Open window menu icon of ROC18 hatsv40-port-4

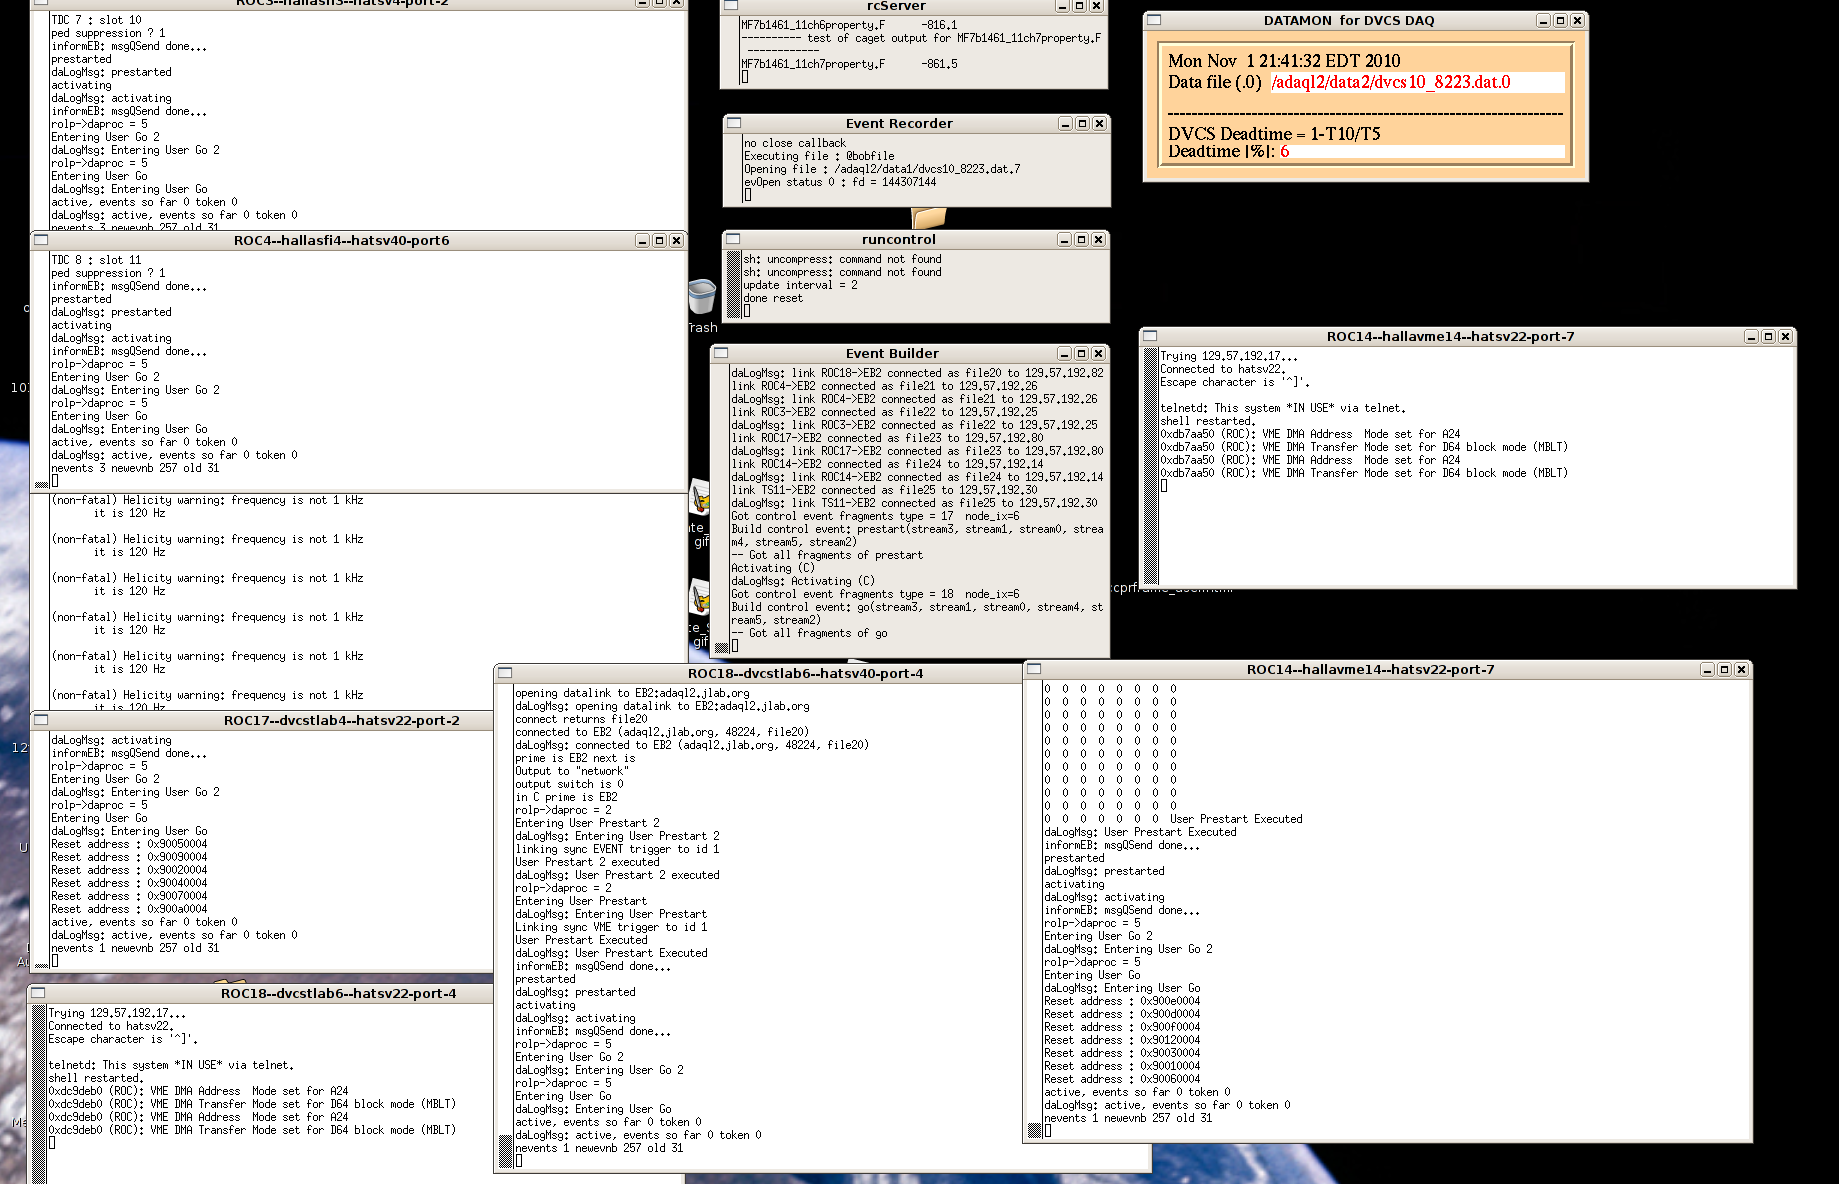click(505, 673)
